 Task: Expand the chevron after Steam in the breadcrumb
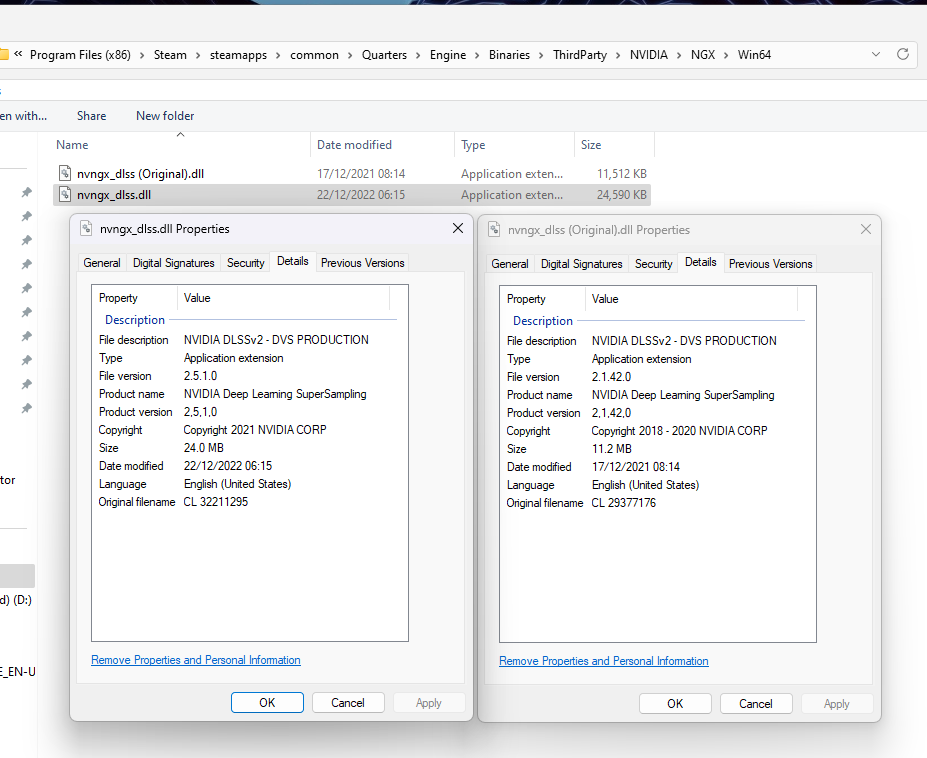click(197, 55)
